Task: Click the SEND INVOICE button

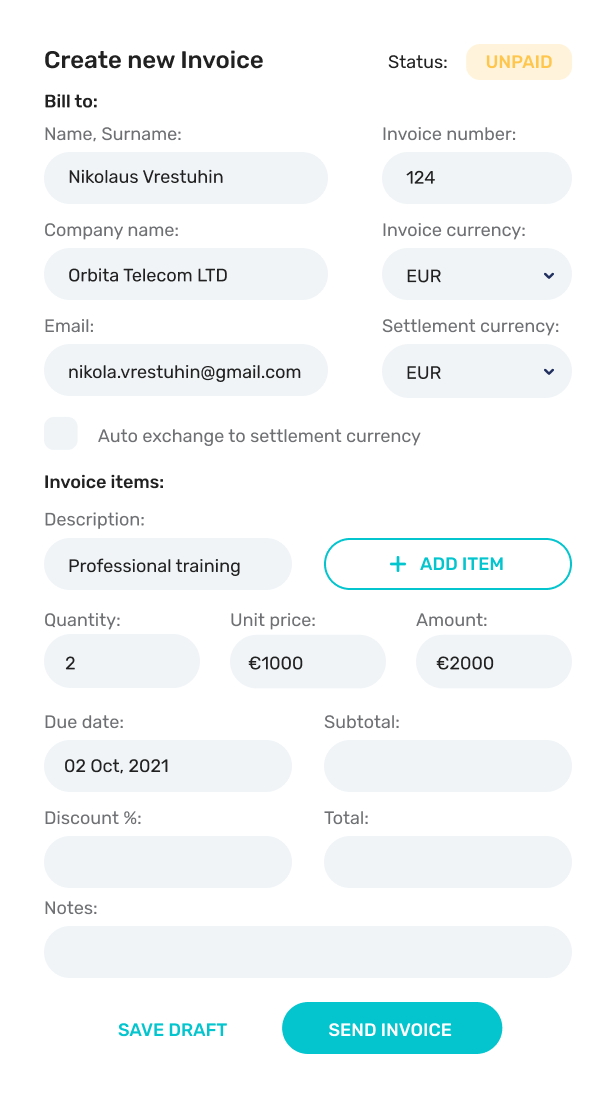Action: [x=391, y=1029]
